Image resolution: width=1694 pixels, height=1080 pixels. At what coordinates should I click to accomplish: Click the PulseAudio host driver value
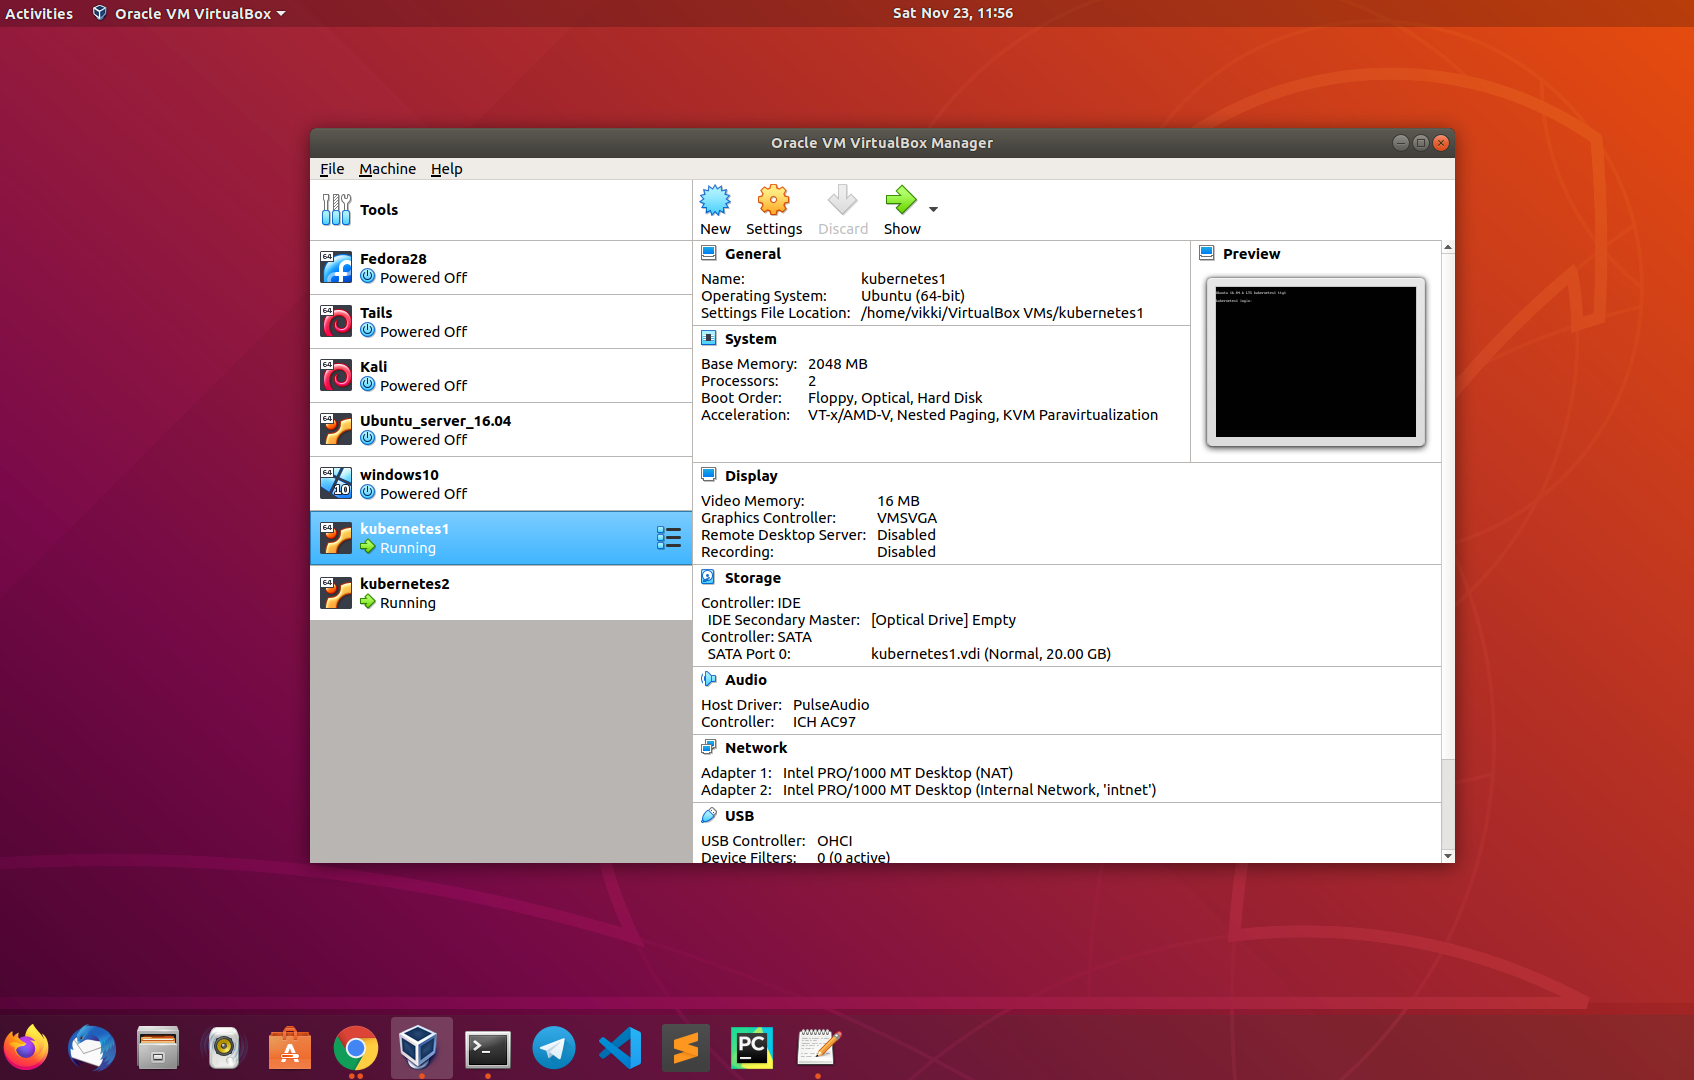pos(830,705)
